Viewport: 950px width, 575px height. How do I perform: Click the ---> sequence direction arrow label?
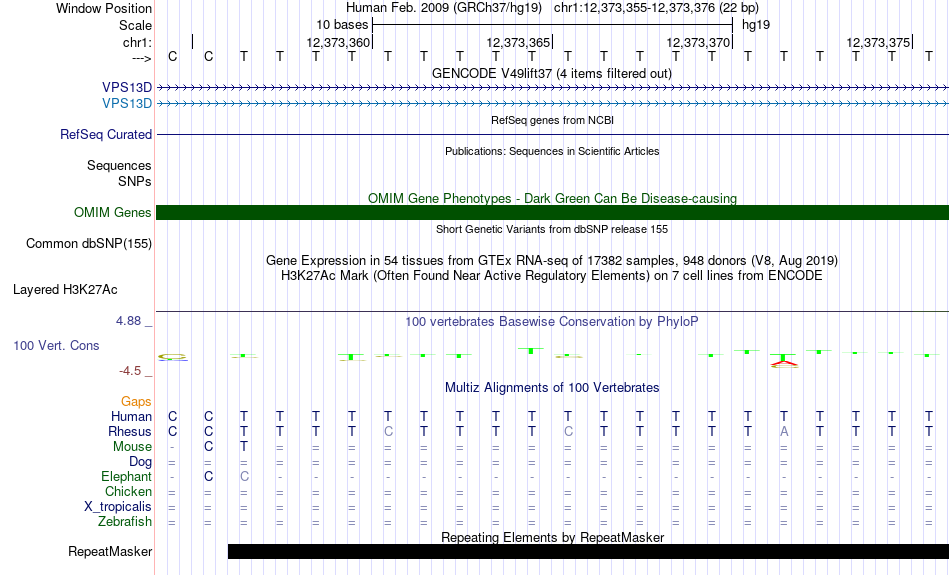tap(142, 58)
